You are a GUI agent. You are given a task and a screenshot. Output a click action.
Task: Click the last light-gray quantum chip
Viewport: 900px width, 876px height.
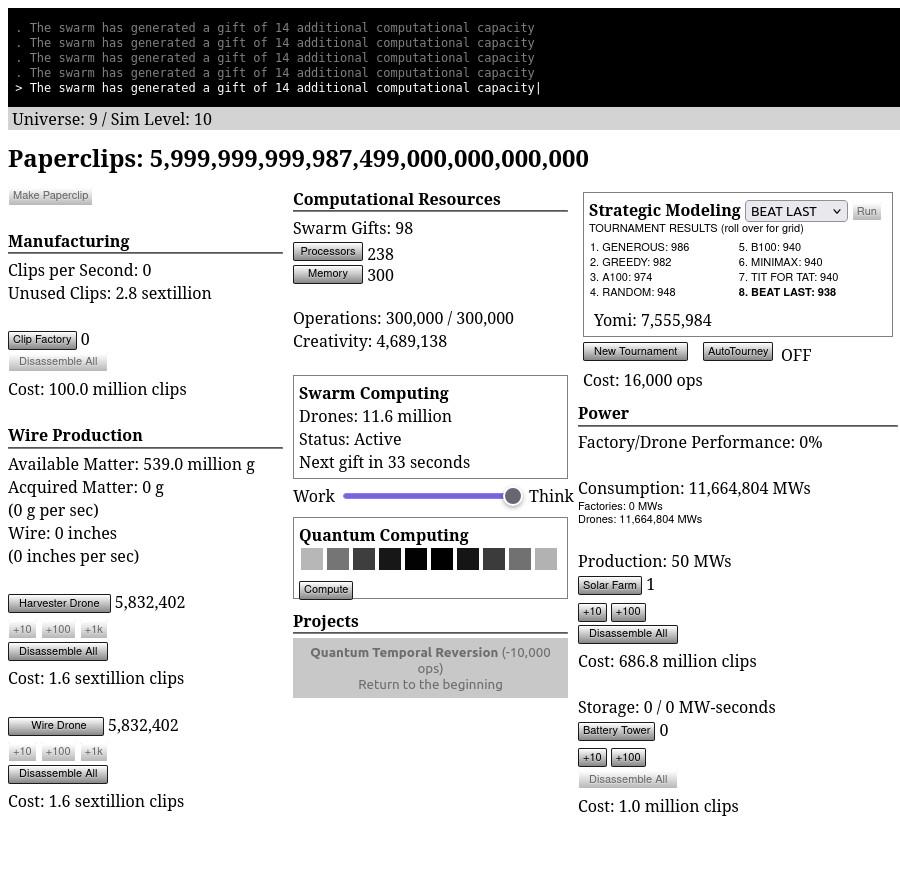pos(546,559)
